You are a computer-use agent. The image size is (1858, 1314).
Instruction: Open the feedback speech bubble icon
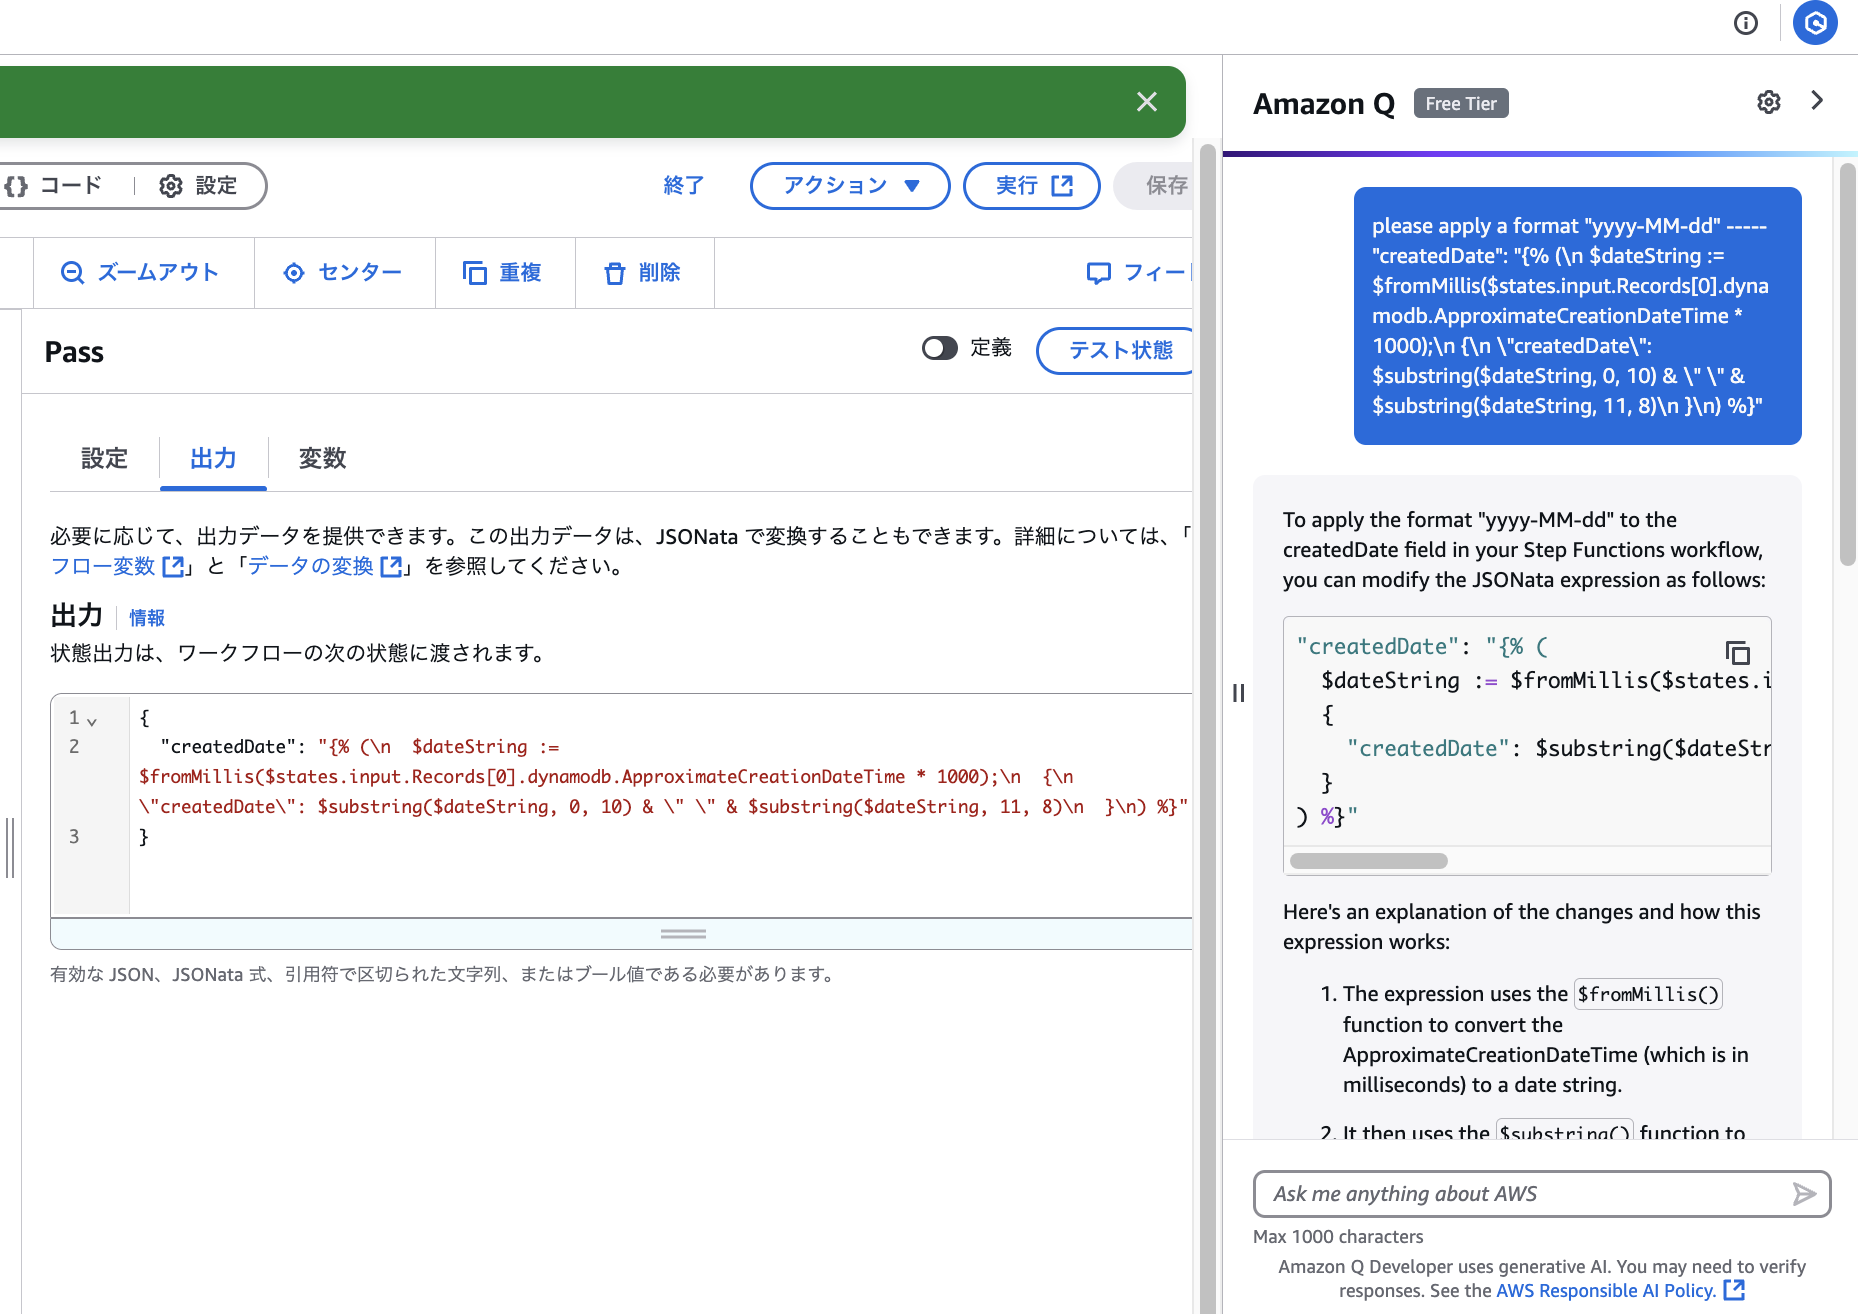point(1098,272)
